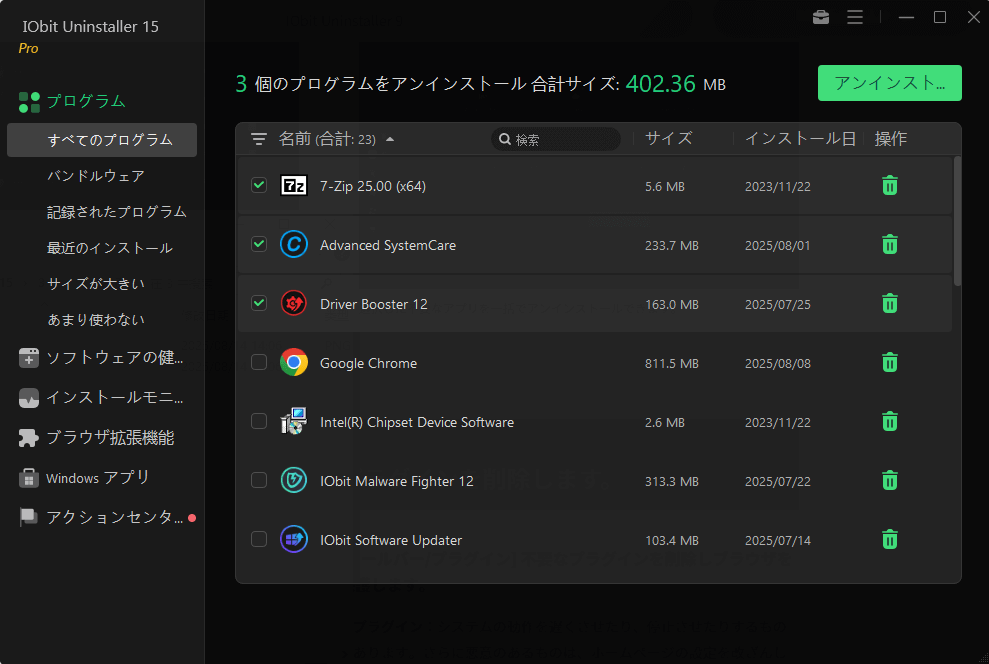Screen dimensions: 989x664
Task: Uncheck the Driver Booster 12 checkbox
Action: point(259,303)
